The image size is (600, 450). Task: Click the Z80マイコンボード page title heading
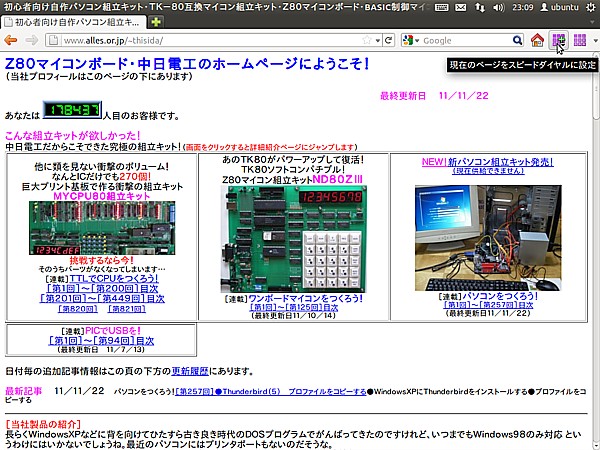187,64
